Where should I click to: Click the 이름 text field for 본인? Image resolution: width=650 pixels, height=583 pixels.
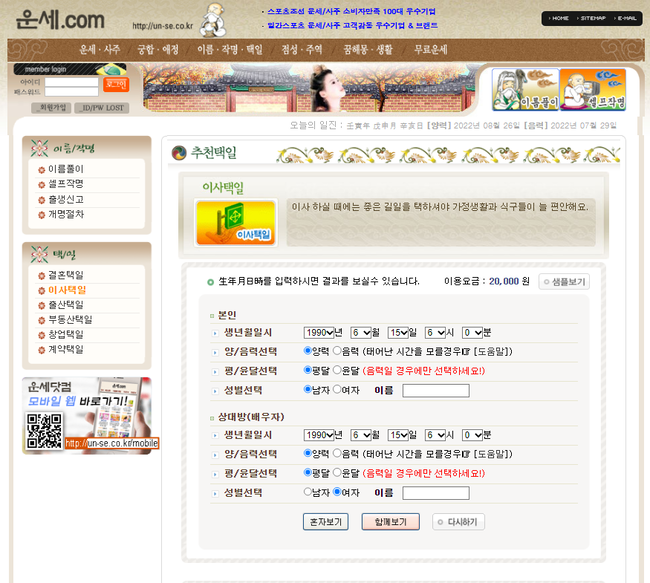click(435, 391)
